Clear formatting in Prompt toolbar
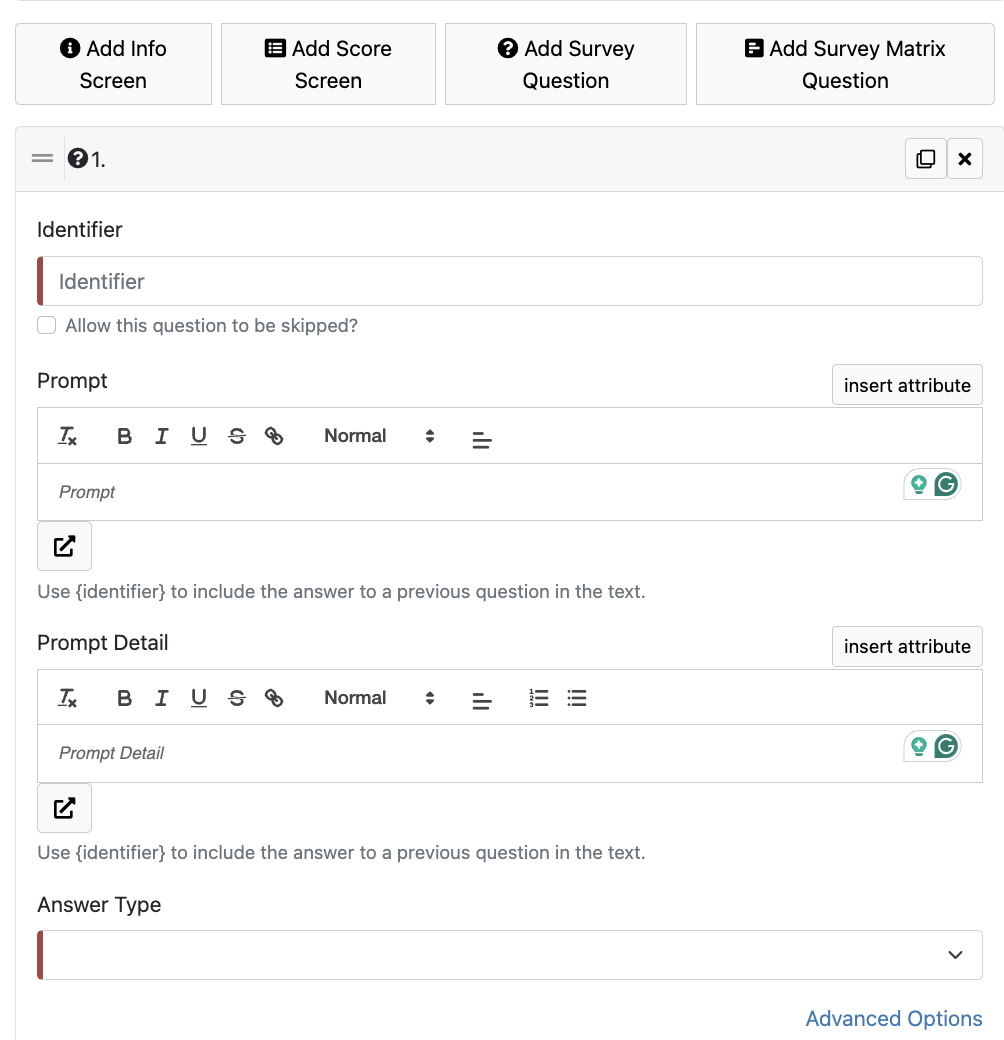 click(68, 436)
